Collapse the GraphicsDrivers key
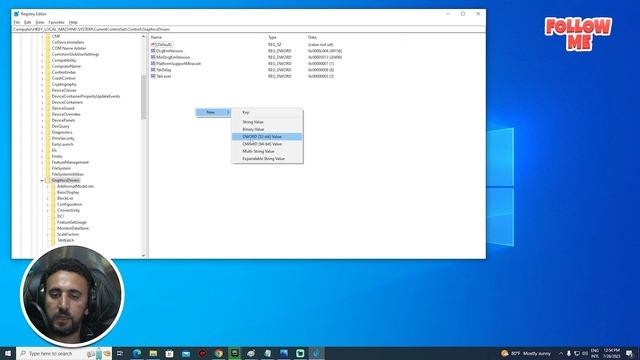Screen dimensions: 640x360 [x=42, y=180]
